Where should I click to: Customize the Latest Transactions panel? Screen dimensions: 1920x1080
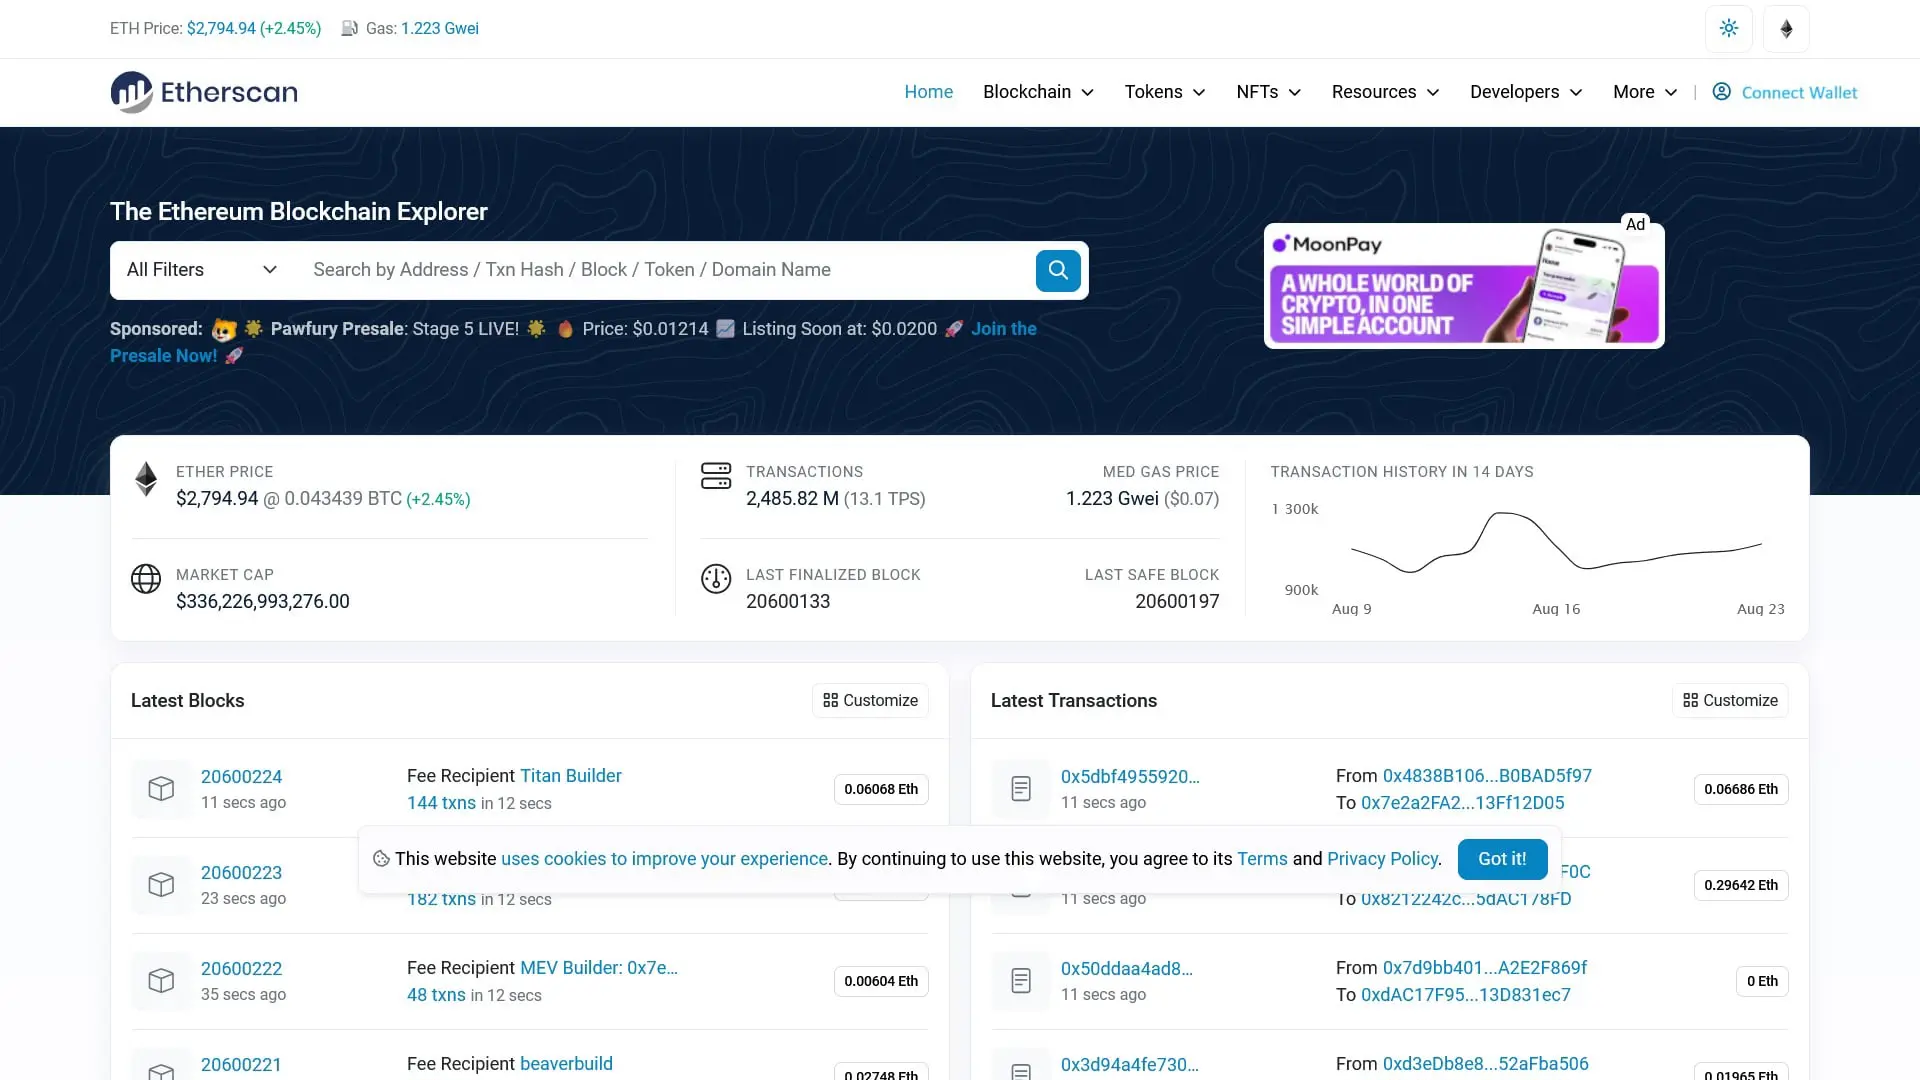point(1730,701)
